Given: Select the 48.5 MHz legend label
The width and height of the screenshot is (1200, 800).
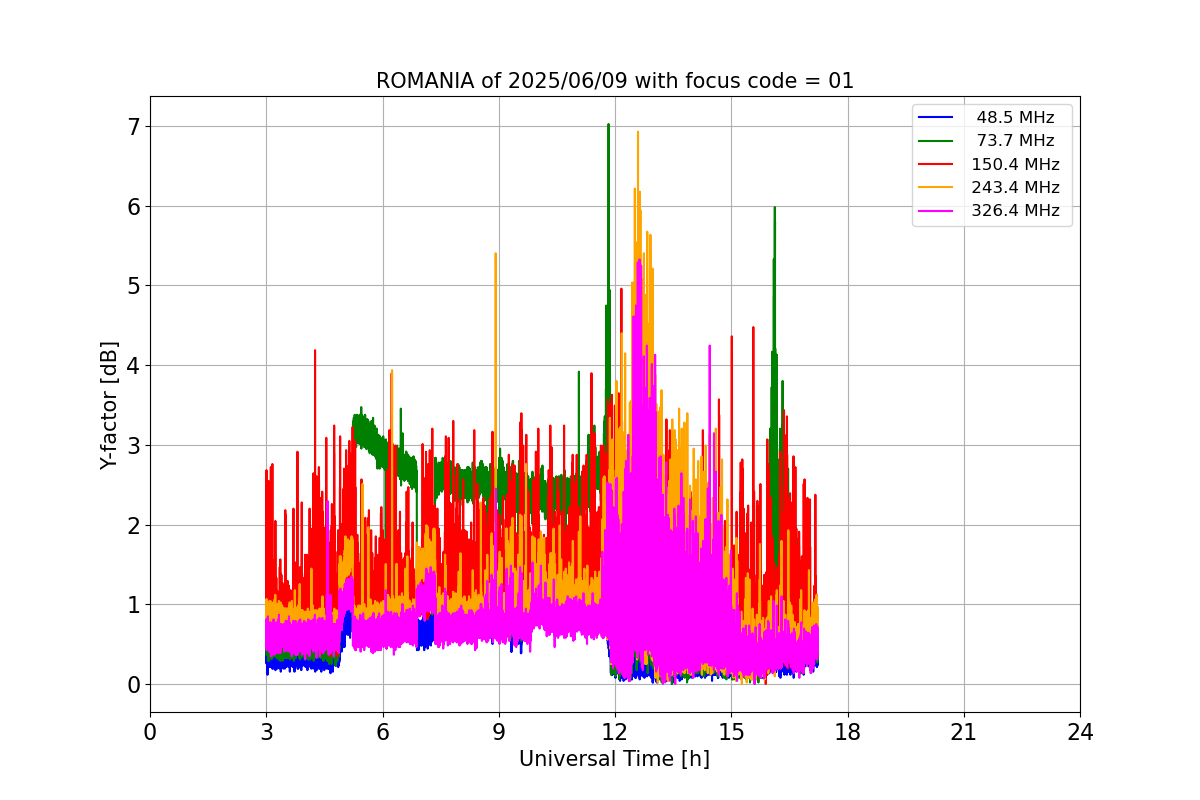Looking at the screenshot, I should (1015, 118).
